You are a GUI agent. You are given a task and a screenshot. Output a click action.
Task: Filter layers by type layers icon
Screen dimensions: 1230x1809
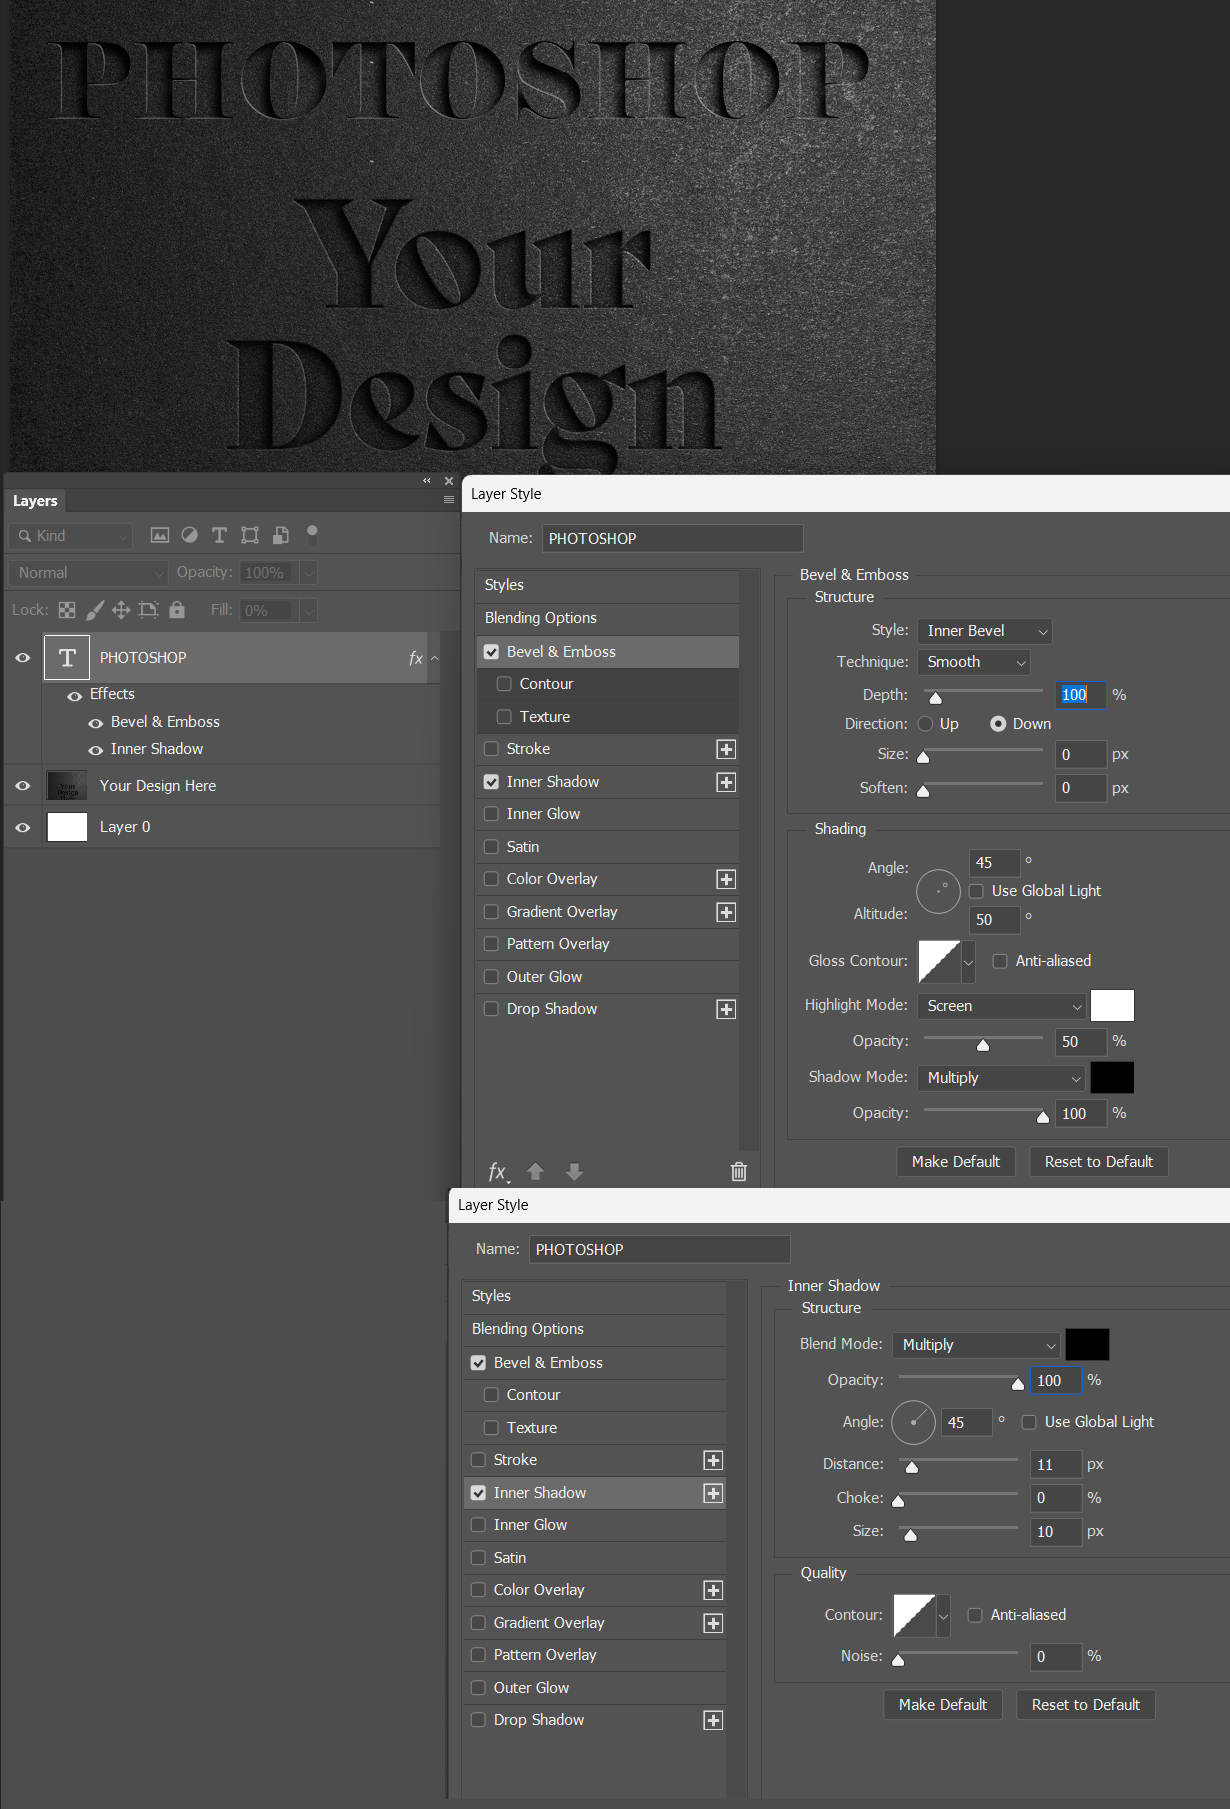(219, 535)
